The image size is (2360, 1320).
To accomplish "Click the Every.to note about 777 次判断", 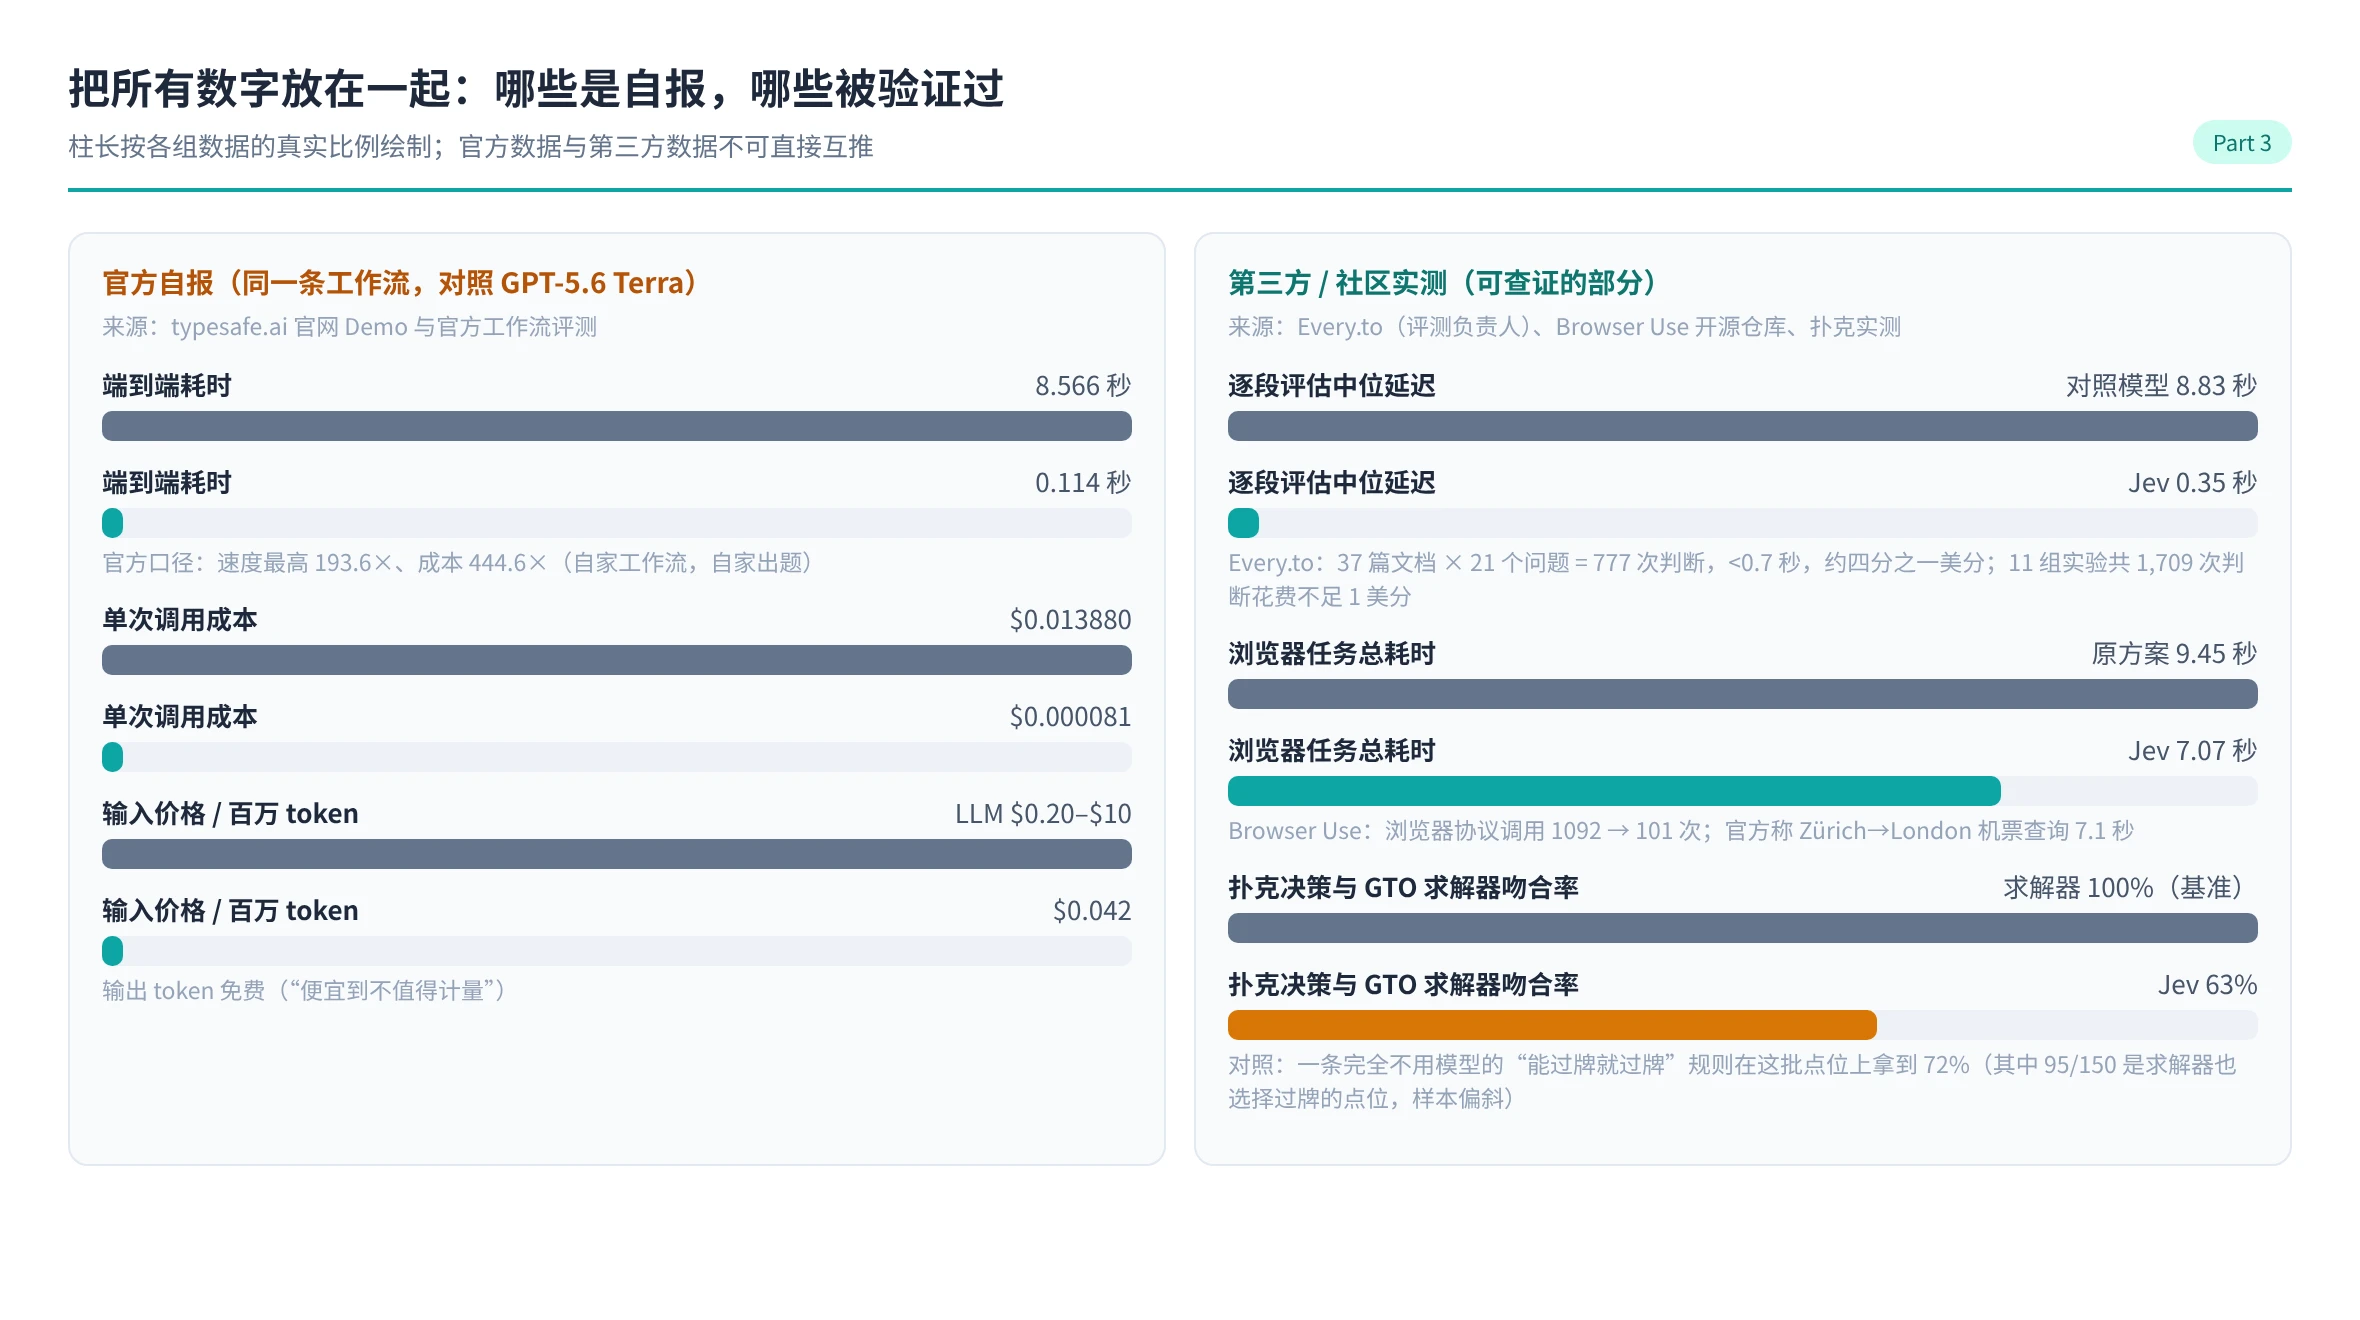I will (x=1736, y=580).
